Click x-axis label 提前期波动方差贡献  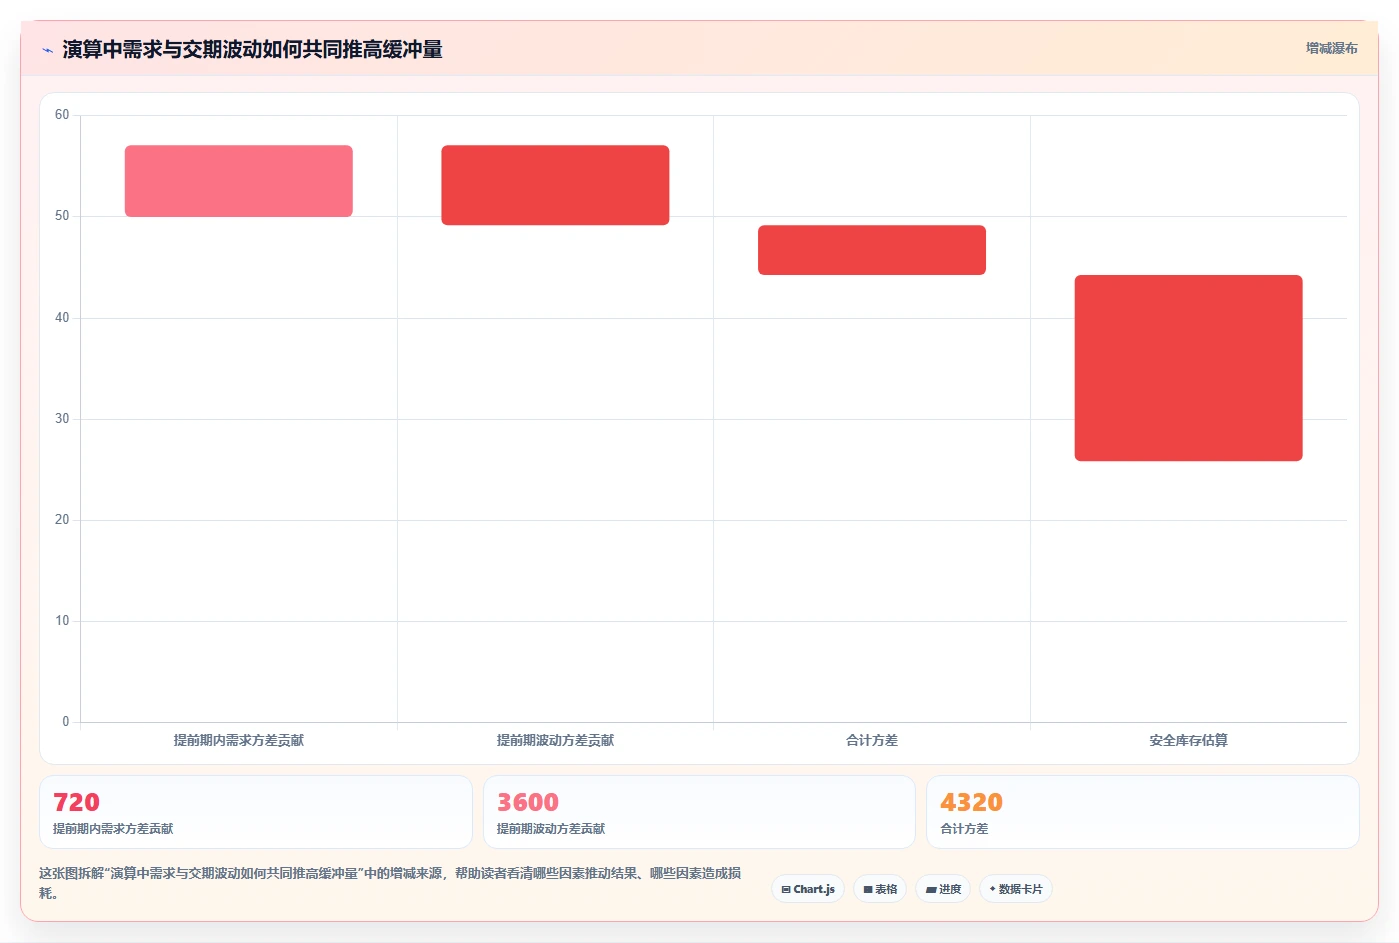555,741
